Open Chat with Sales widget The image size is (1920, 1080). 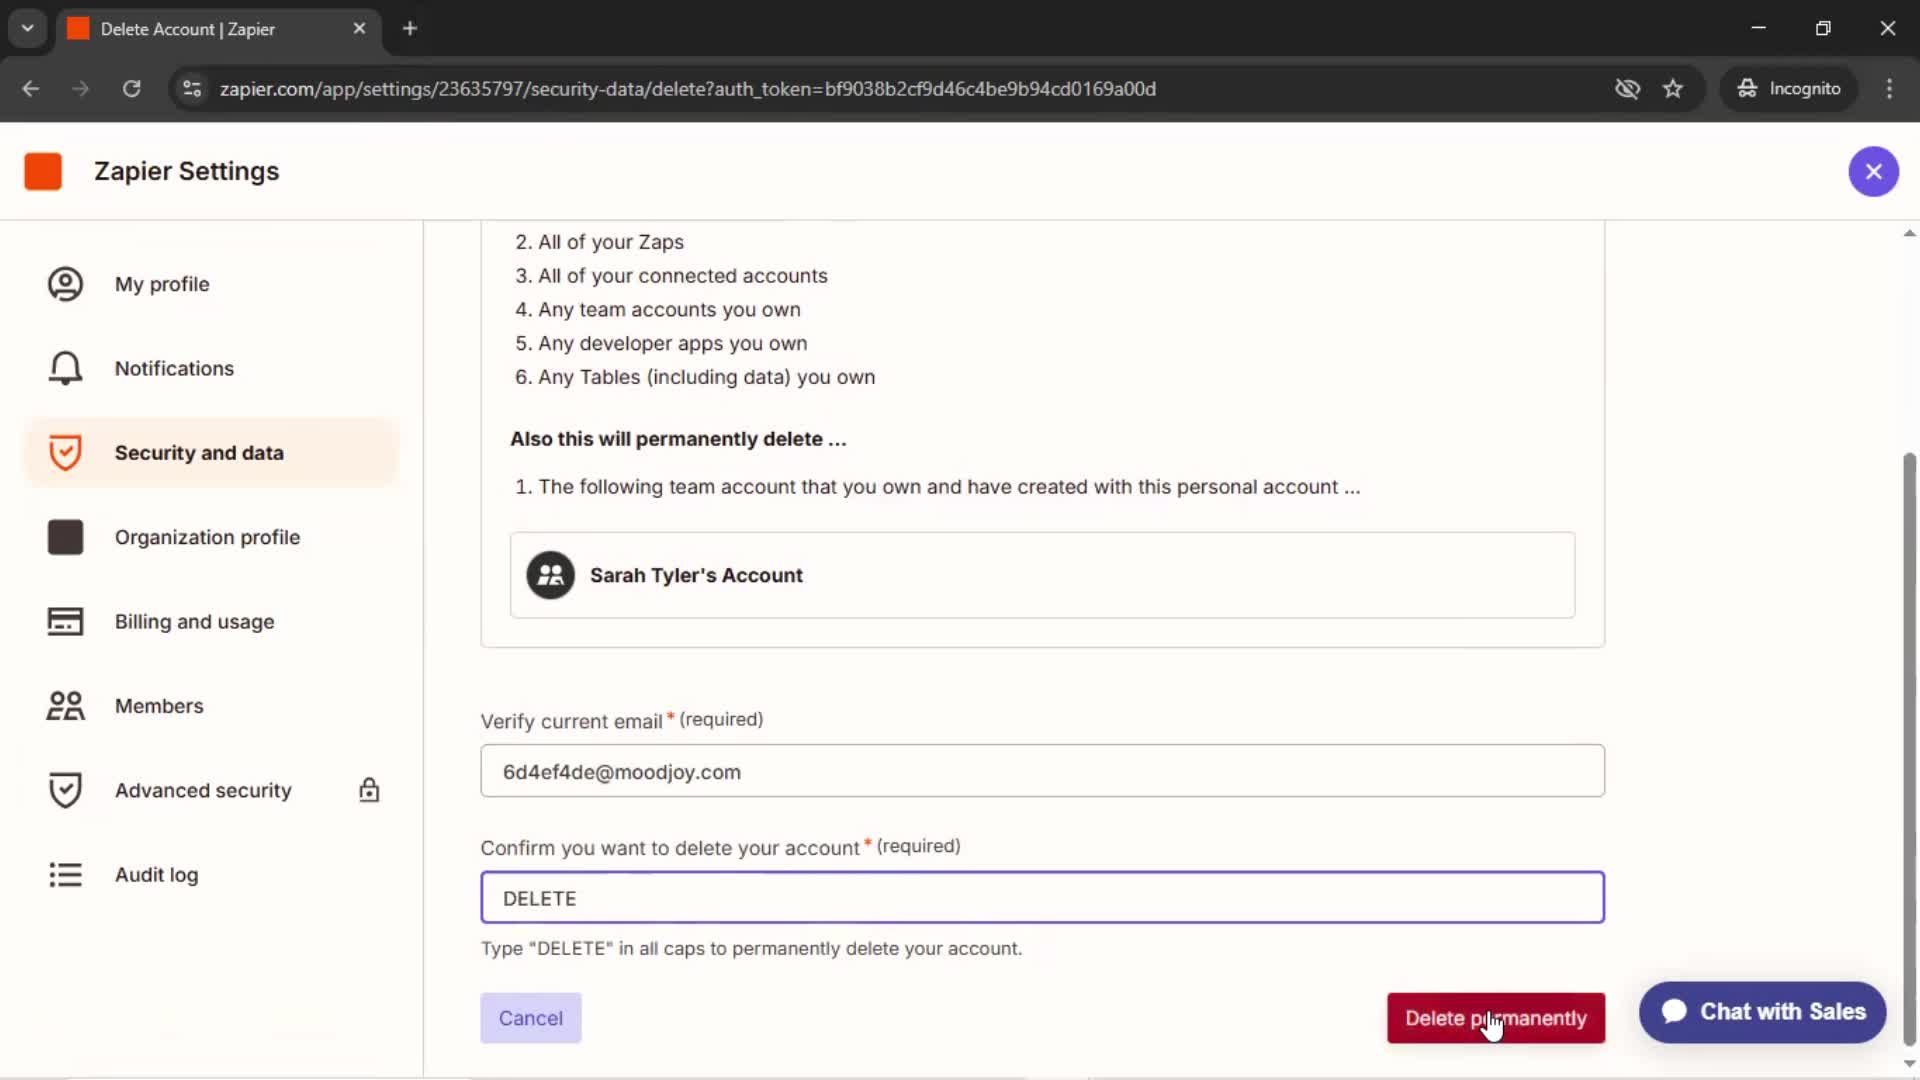1762,1012
